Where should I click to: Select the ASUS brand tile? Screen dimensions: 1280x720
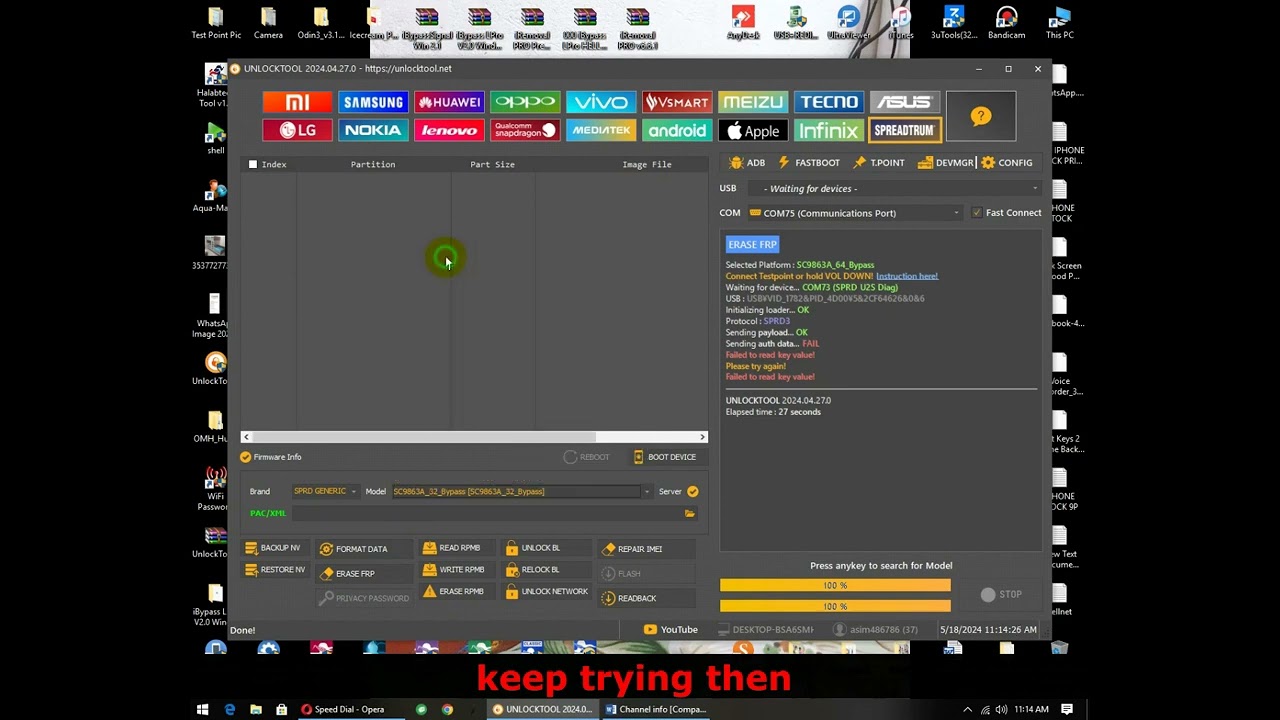pos(905,102)
